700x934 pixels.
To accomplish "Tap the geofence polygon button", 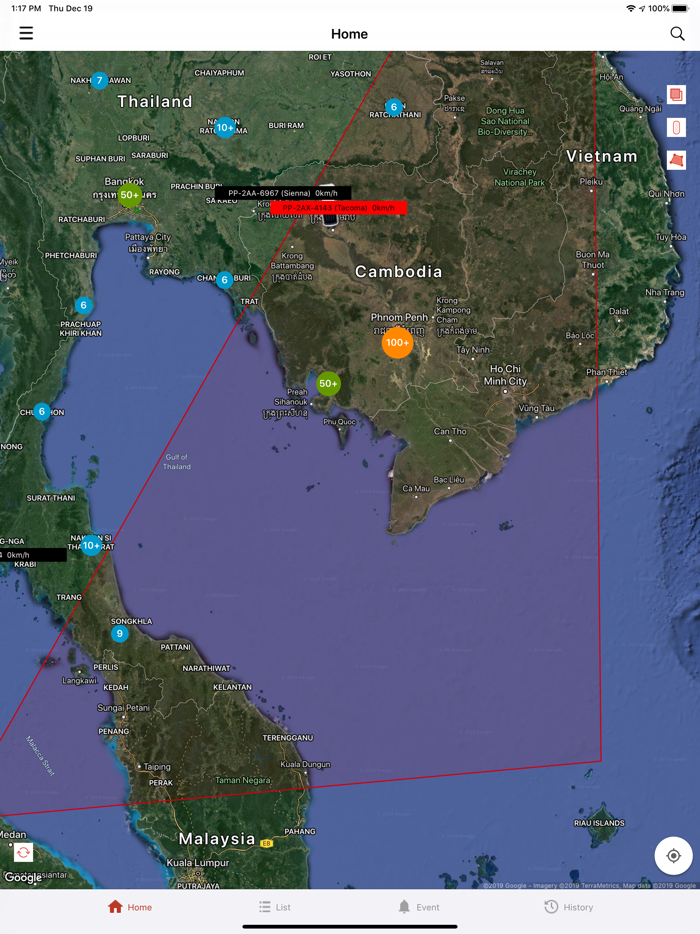I will click(x=676, y=160).
